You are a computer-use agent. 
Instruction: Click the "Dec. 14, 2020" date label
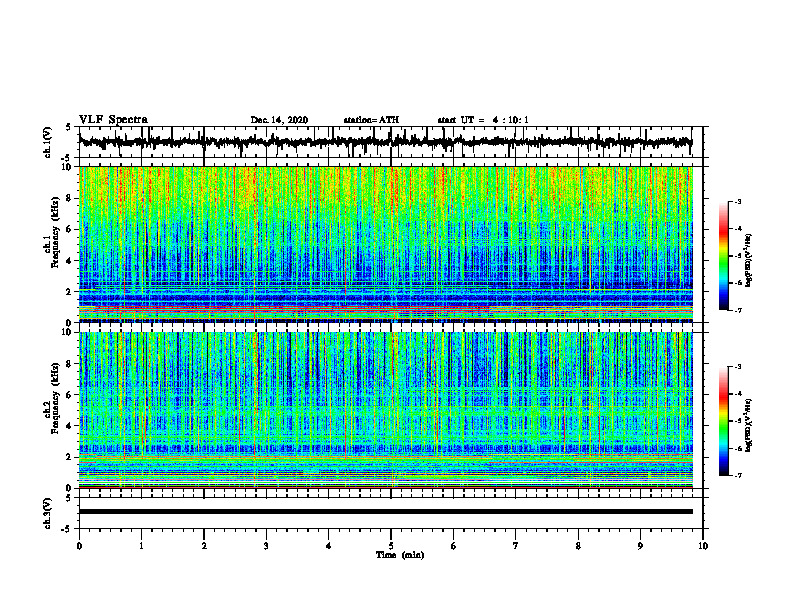279,120
